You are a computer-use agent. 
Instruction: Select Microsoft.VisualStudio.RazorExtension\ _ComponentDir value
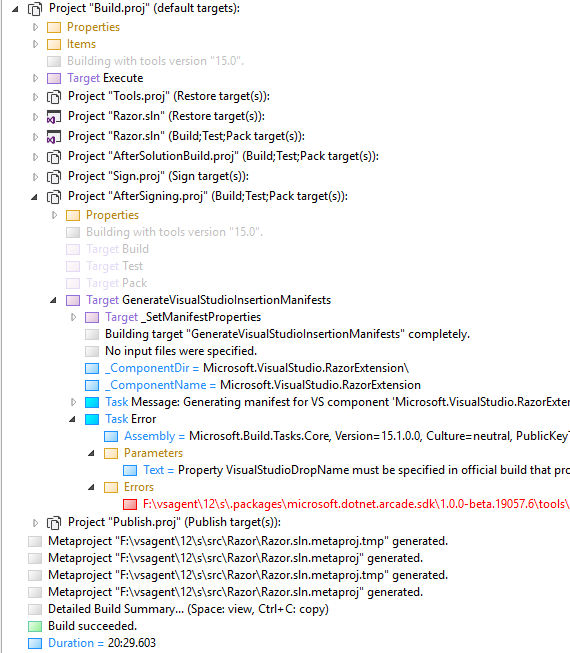pos(306,369)
